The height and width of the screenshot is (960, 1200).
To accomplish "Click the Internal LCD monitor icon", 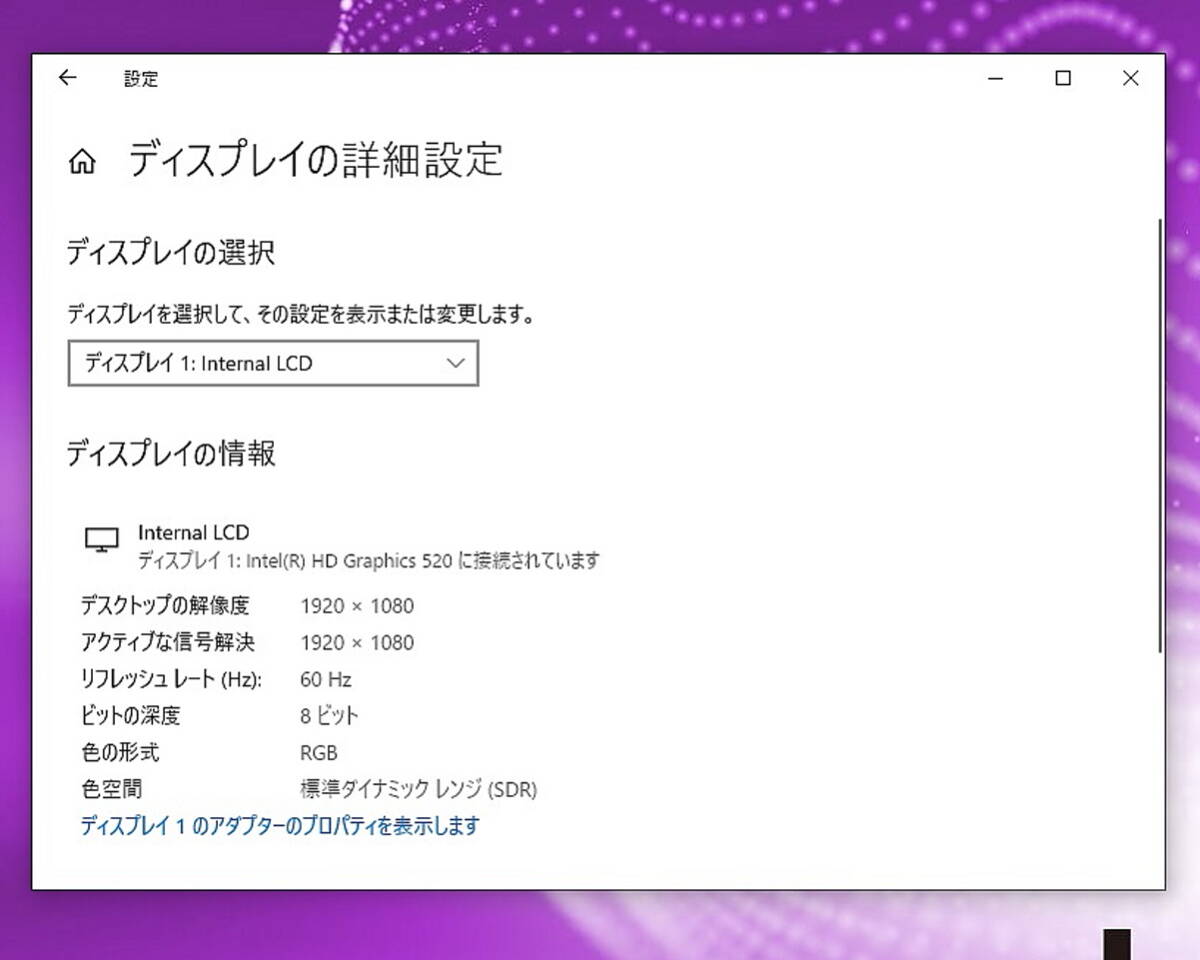I will (x=102, y=540).
